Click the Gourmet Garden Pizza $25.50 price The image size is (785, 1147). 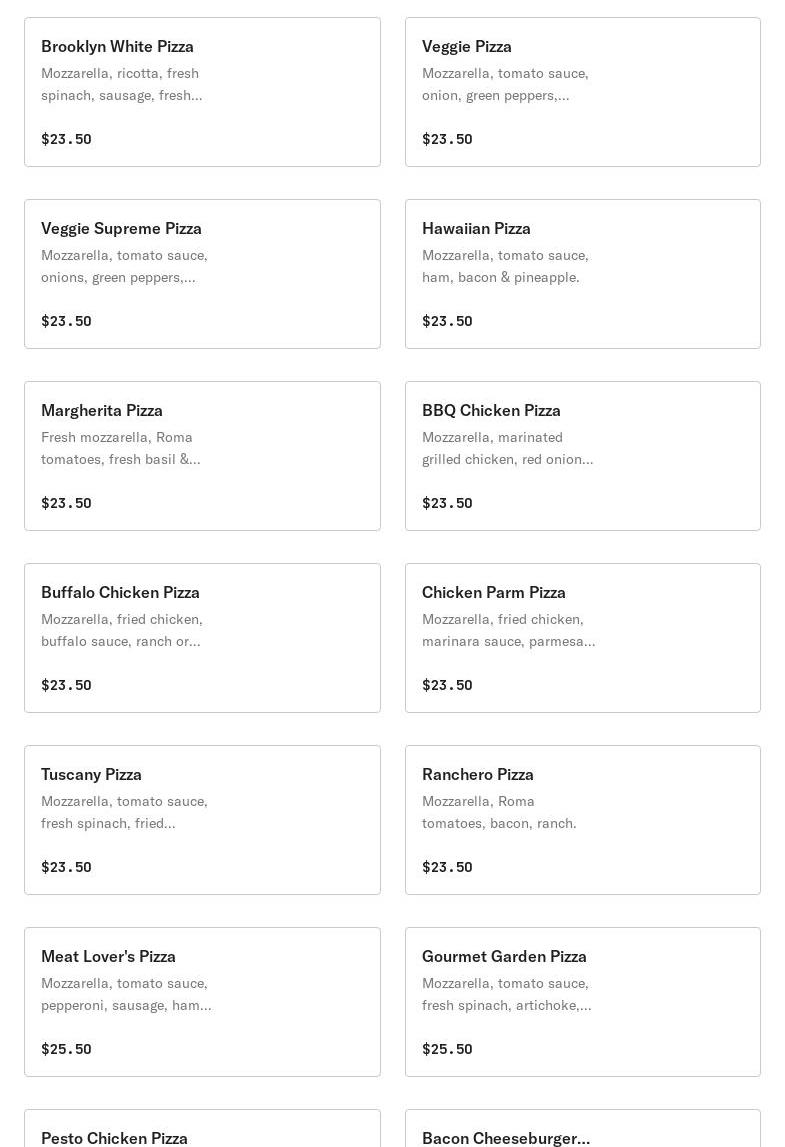(447, 1049)
